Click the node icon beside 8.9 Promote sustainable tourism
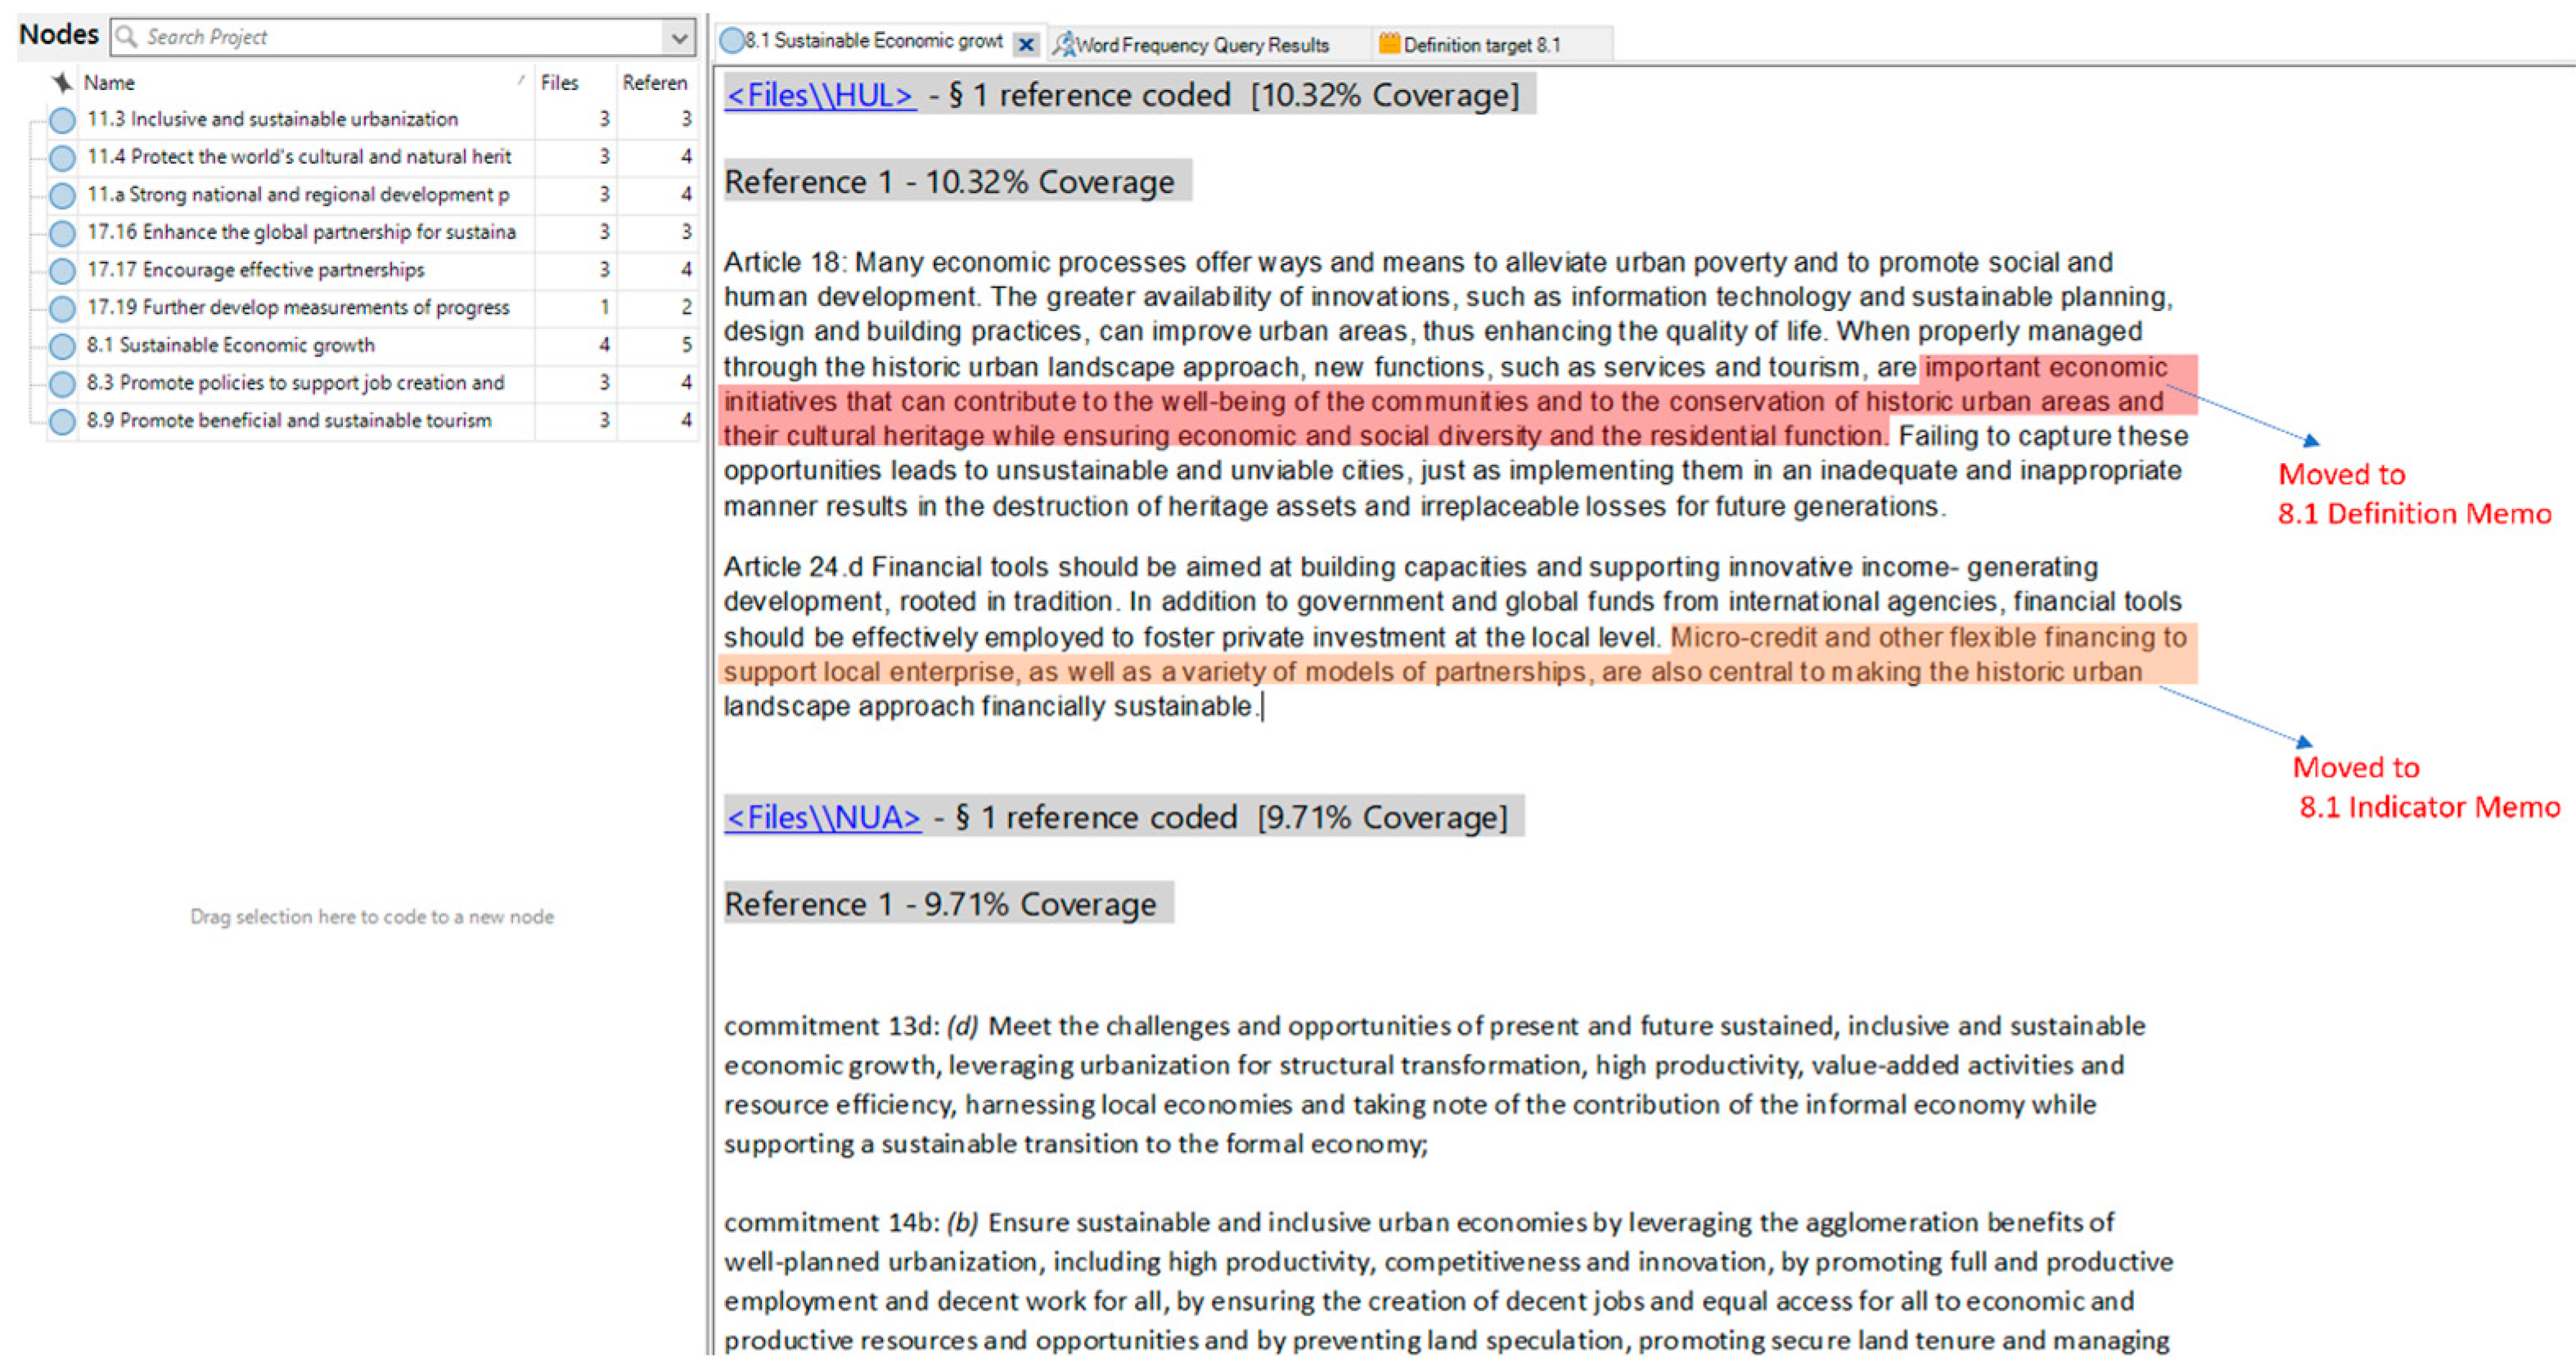Screen dimensions: 2576x1371 click(x=63, y=421)
